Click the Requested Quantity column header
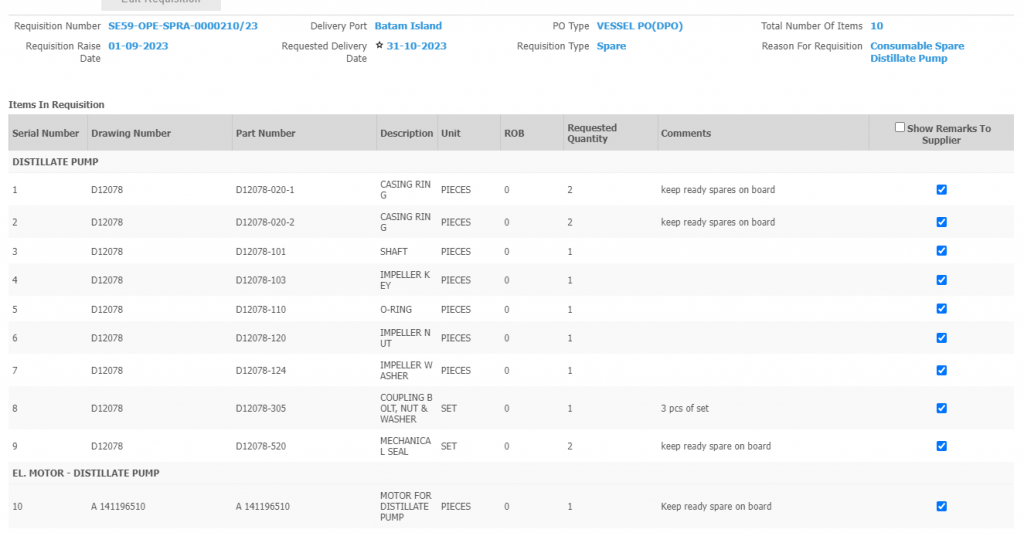Viewport: 1024px width, 536px height. click(592, 133)
